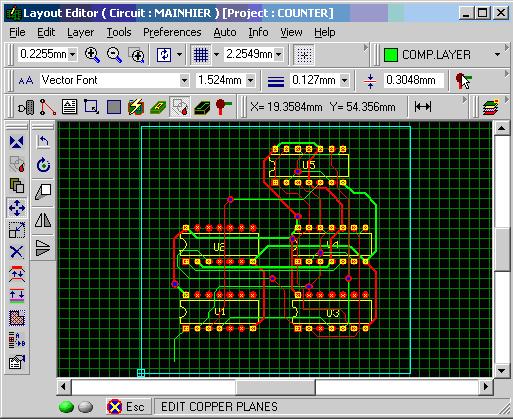The height and width of the screenshot is (419, 513).
Task: Click the undo curved arrow icon
Action: pyautogui.click(x=43, y=142)
